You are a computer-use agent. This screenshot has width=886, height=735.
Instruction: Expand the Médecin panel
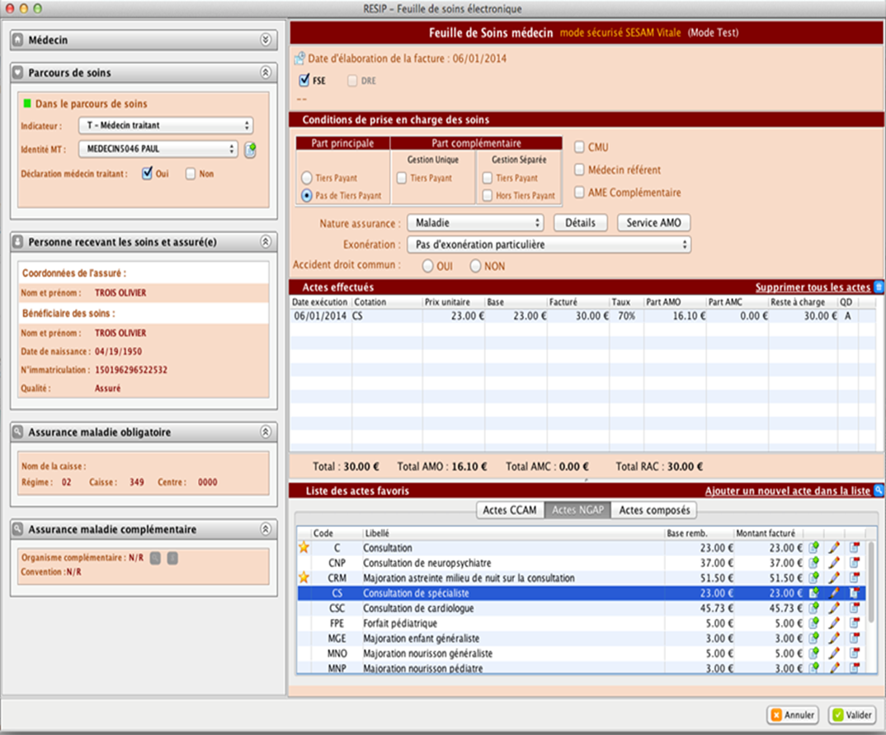point(265,40)
